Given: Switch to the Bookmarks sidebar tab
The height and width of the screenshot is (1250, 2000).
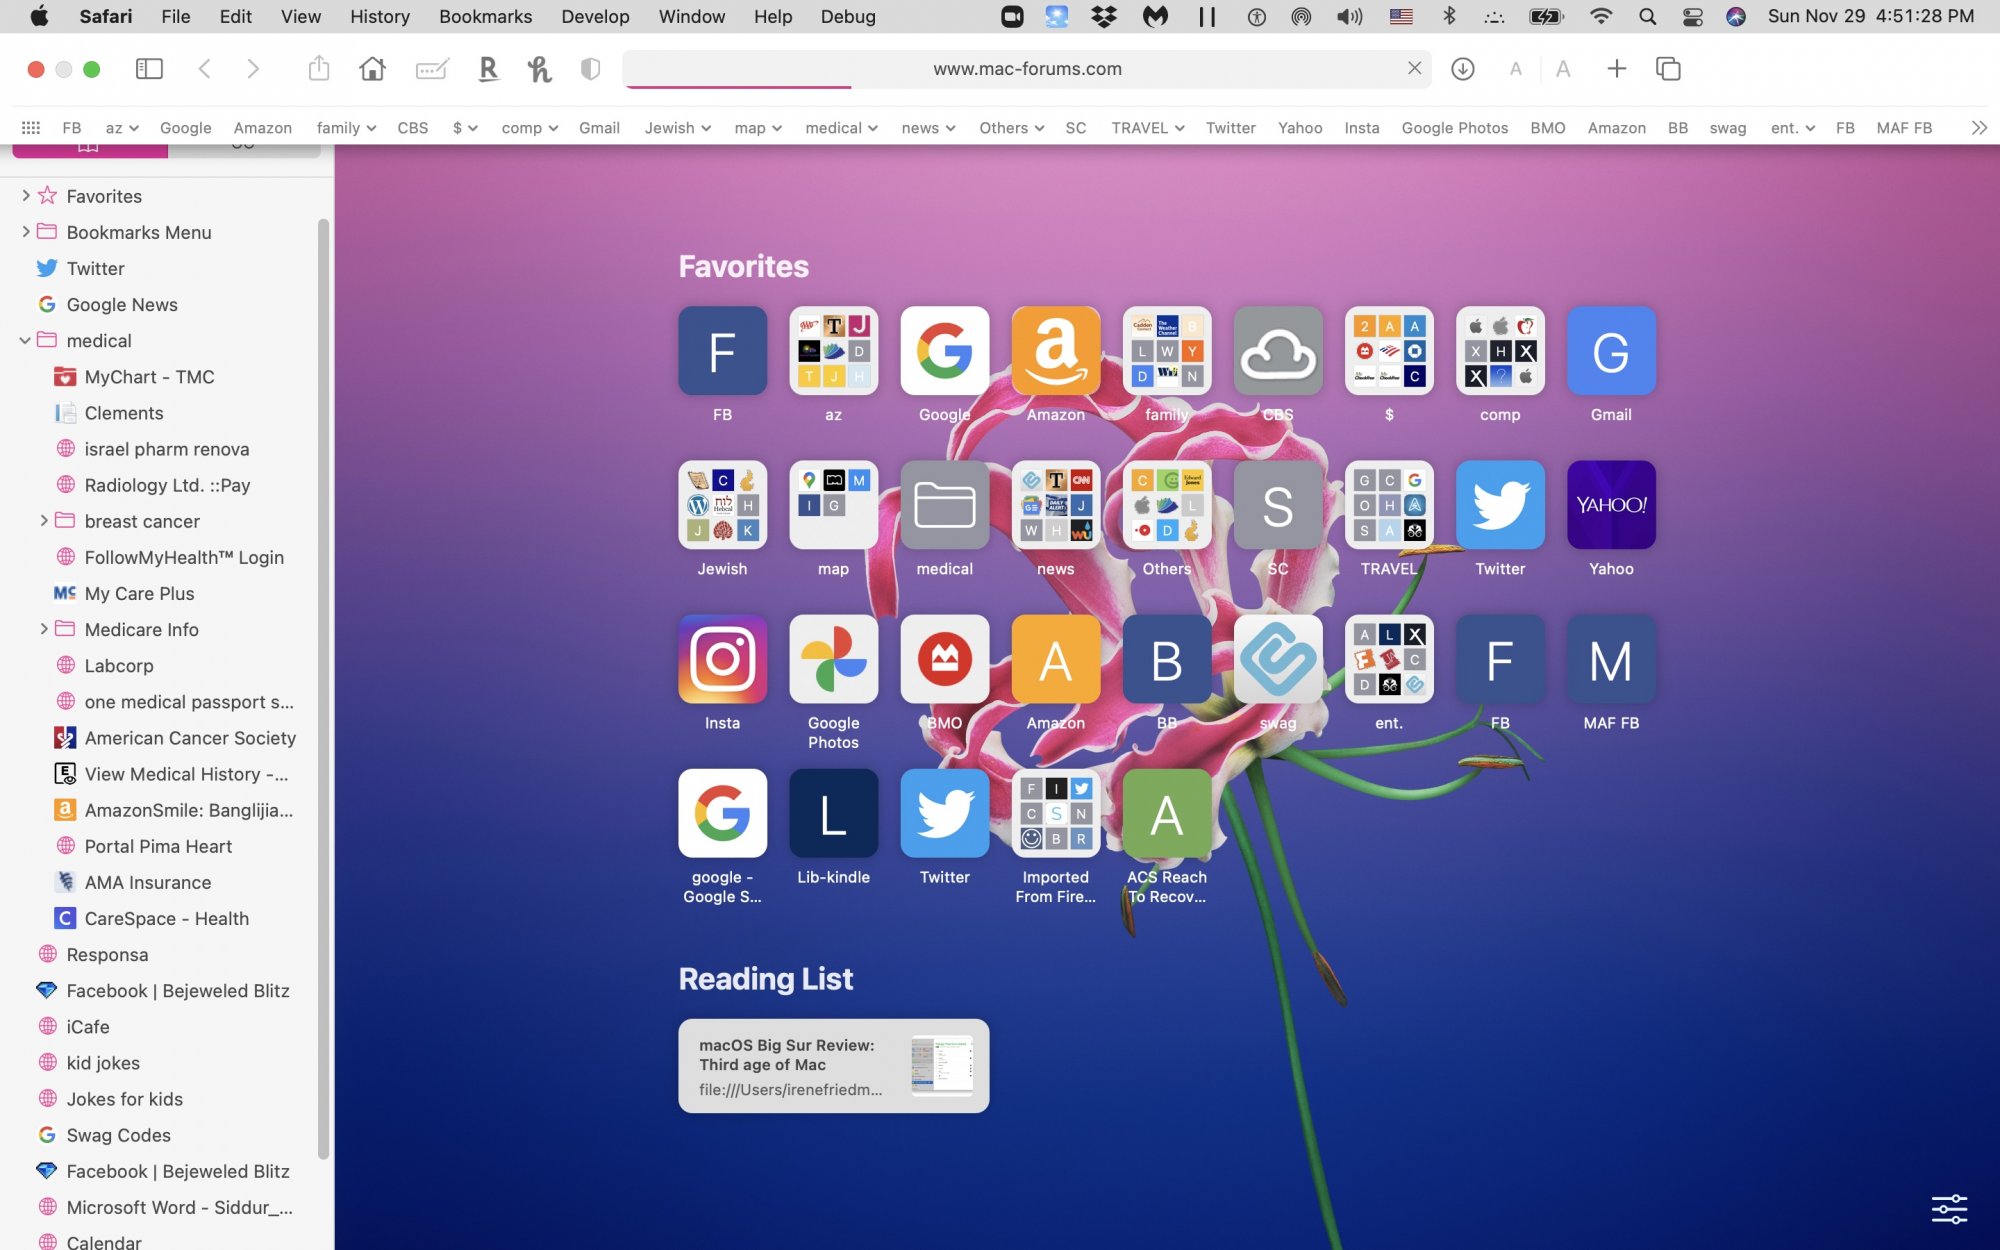Looking at the screenshot, I should point(89,149).
